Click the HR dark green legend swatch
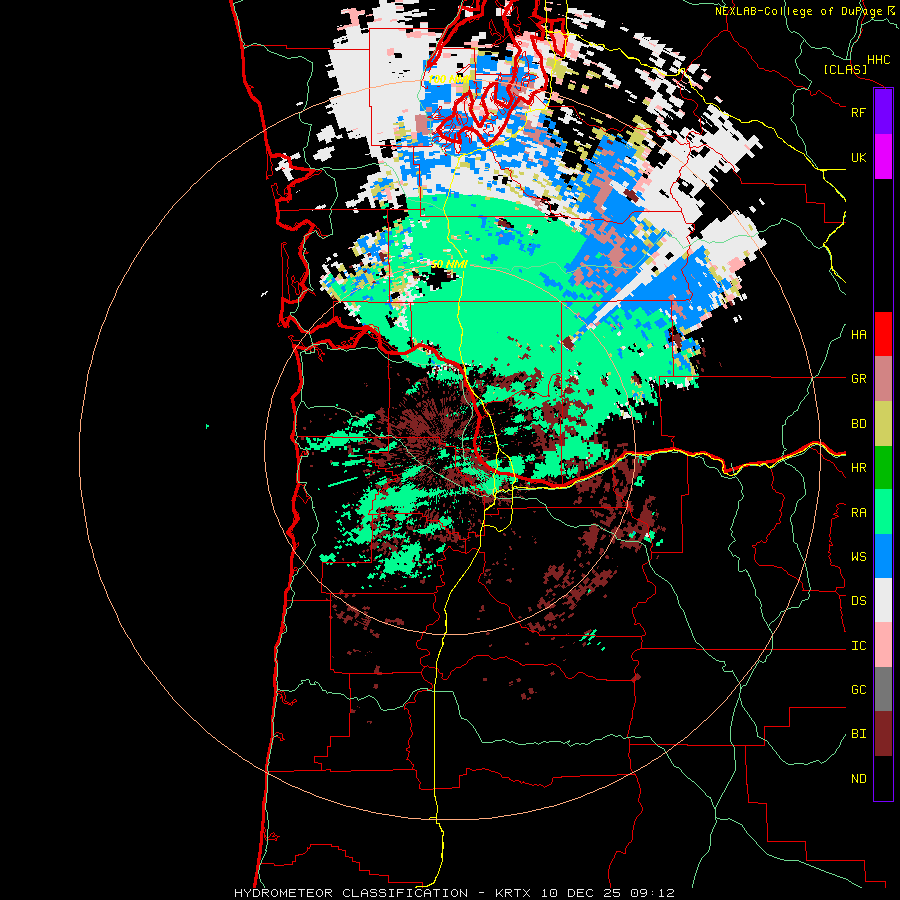900x900 pixels. click(x=883, y=468)
